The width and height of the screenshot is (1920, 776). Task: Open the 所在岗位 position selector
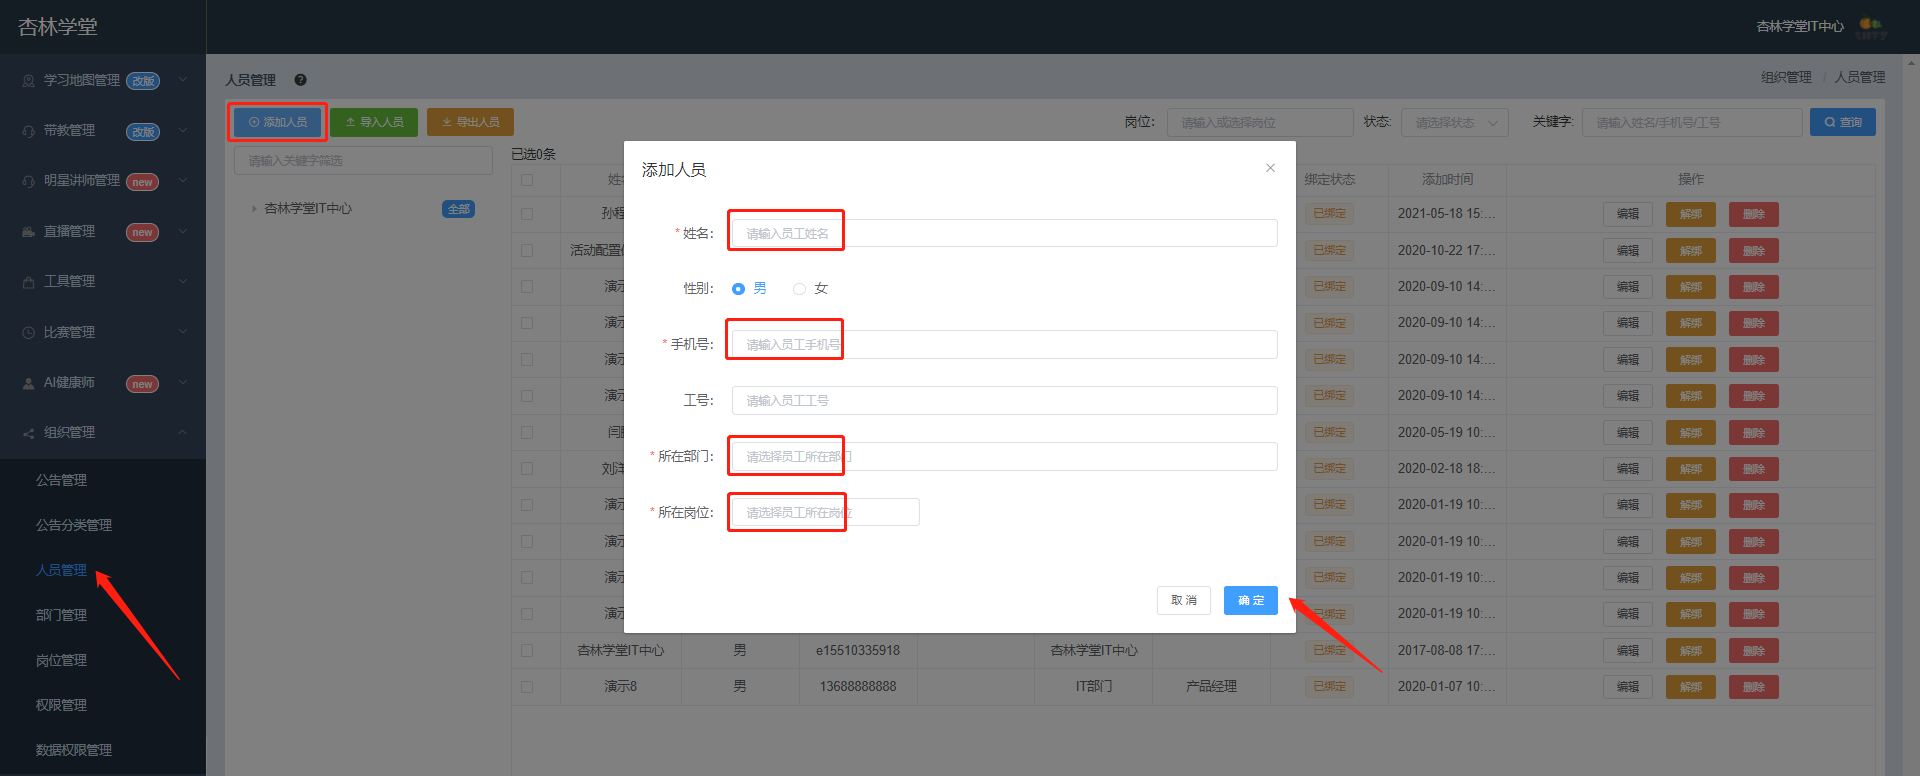click(825, 513)
